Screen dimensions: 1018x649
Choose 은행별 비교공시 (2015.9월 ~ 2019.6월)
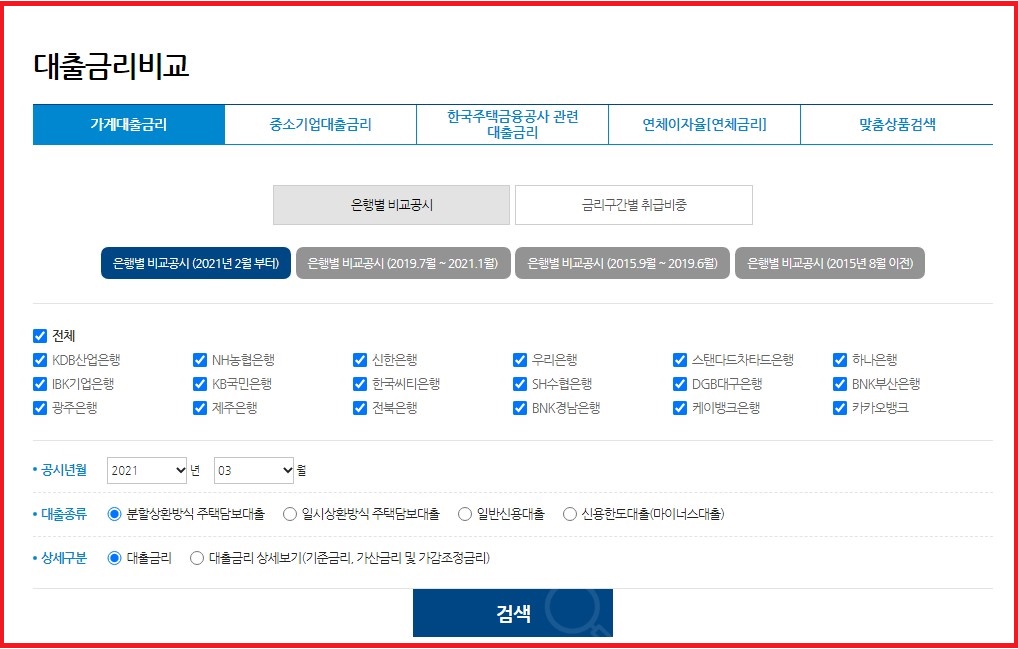pos(623,263)
